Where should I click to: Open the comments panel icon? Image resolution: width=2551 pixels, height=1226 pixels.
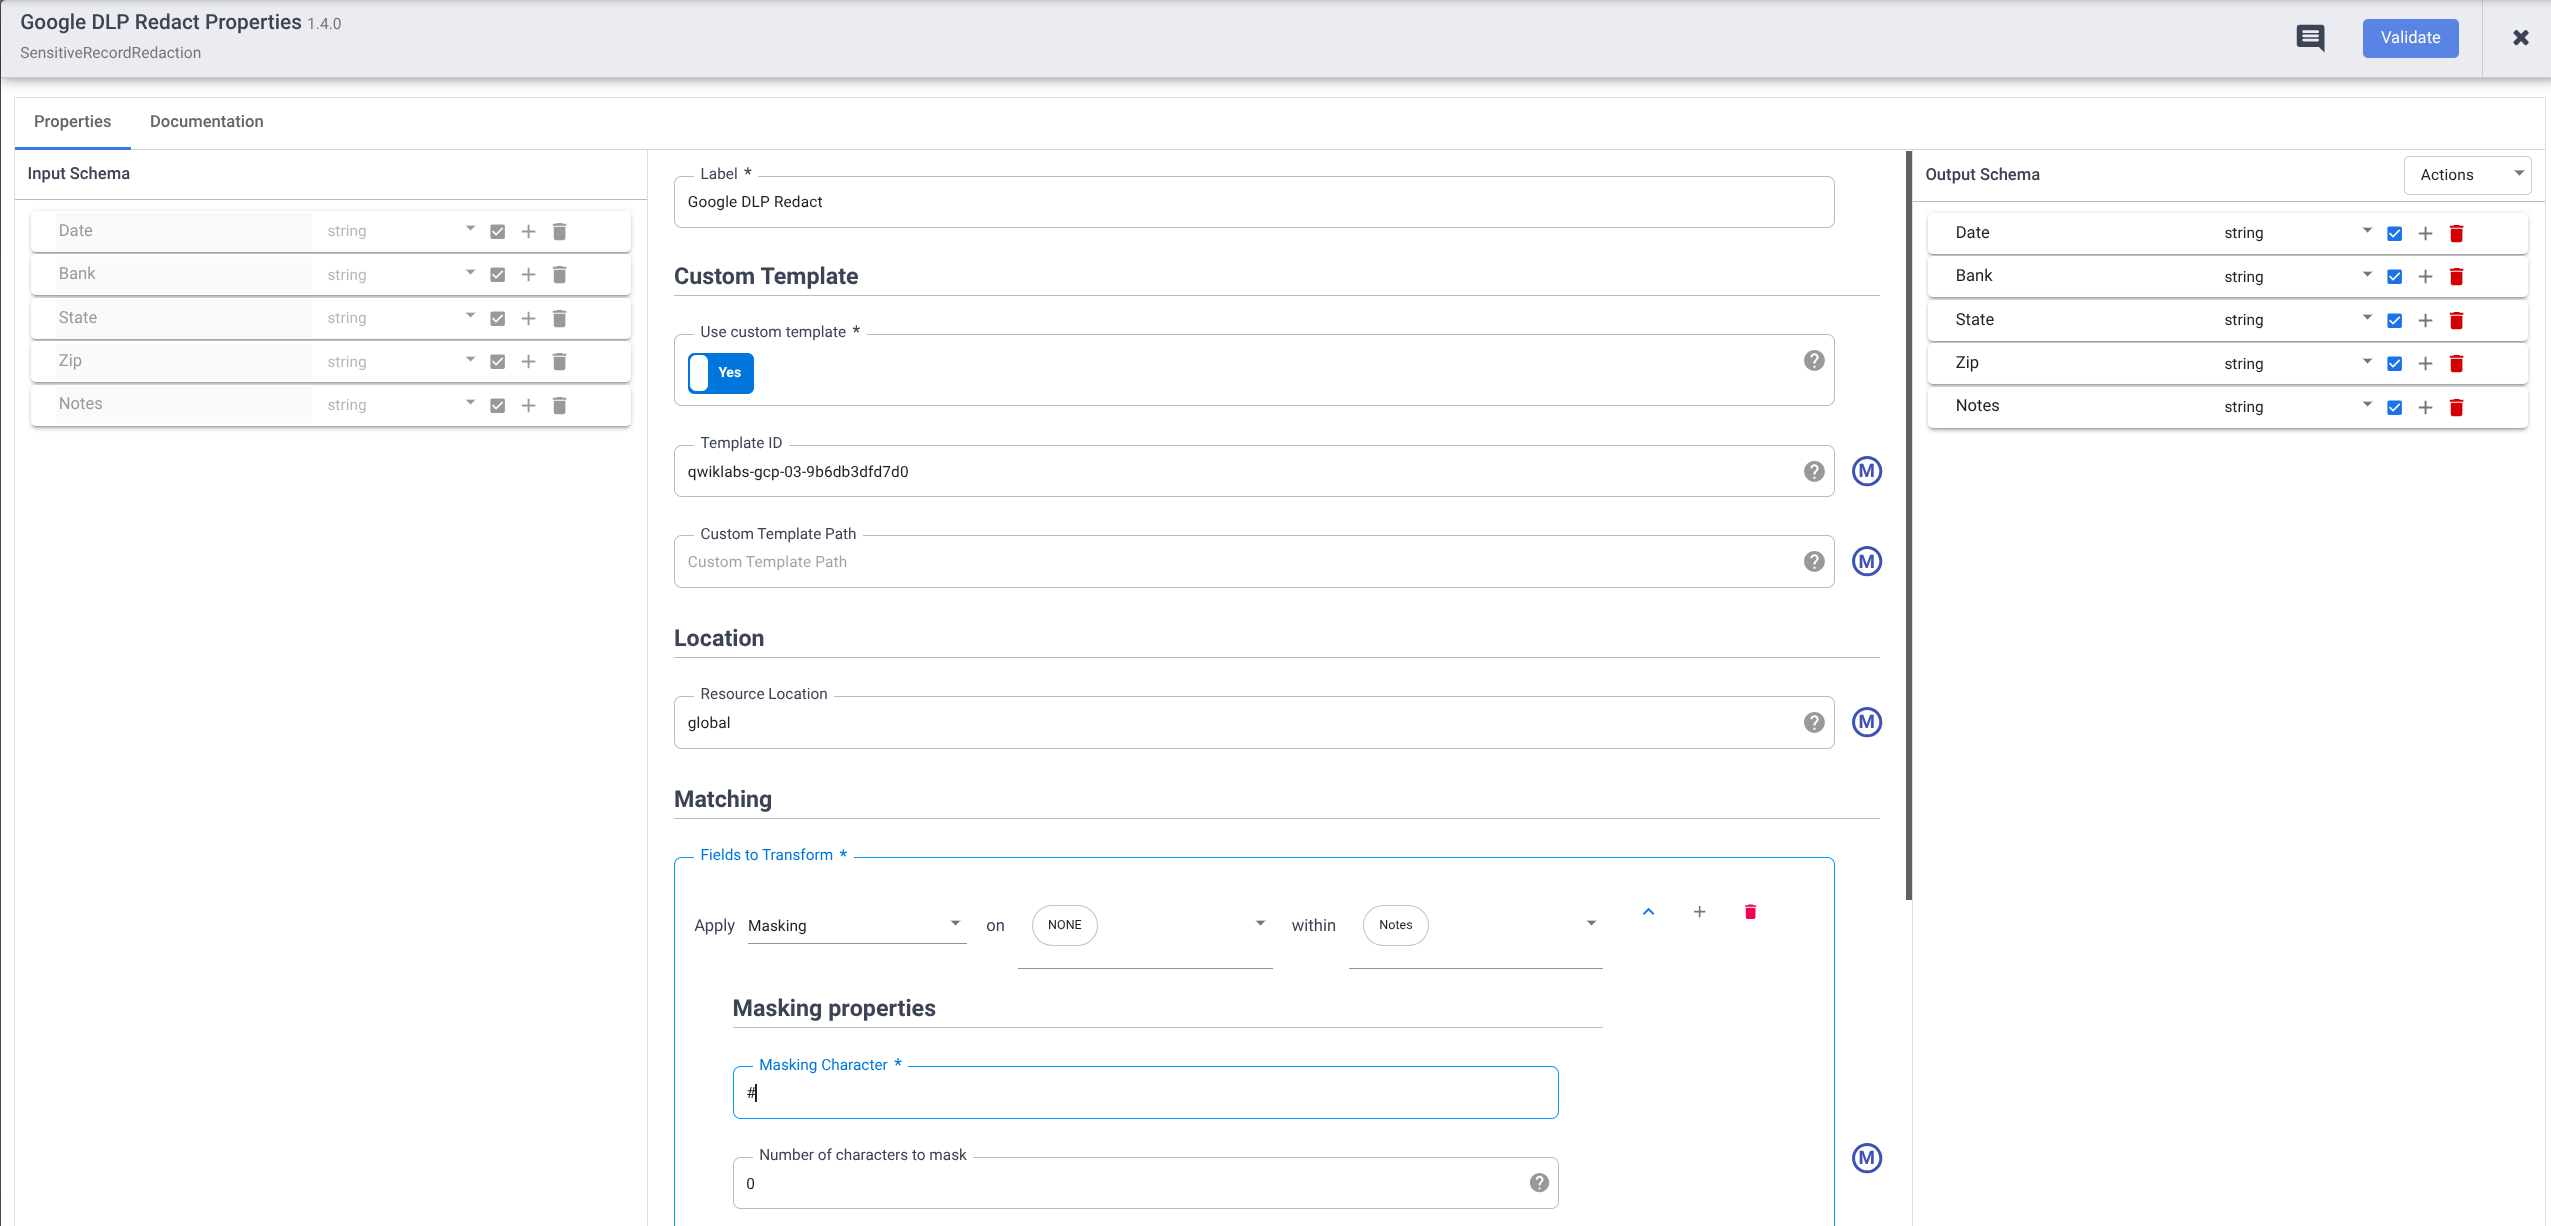click(2311, 37)
